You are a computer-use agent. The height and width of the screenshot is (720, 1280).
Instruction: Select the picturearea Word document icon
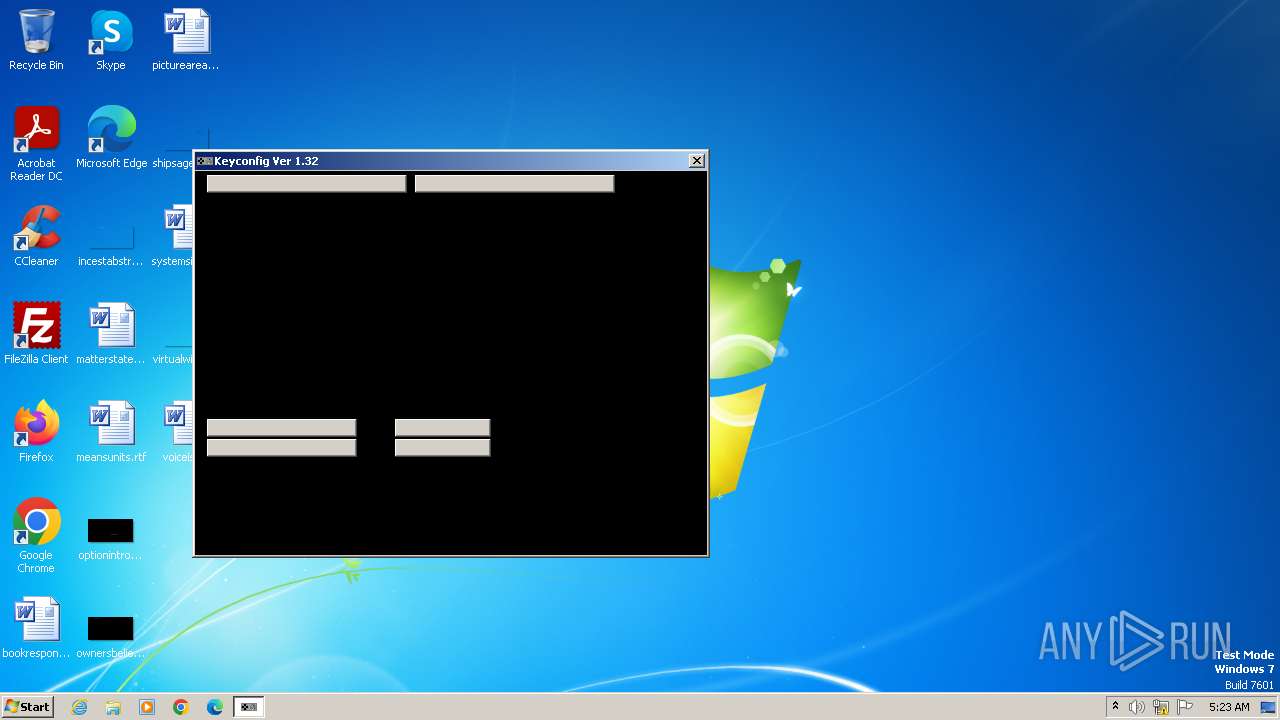pos(186,40)
